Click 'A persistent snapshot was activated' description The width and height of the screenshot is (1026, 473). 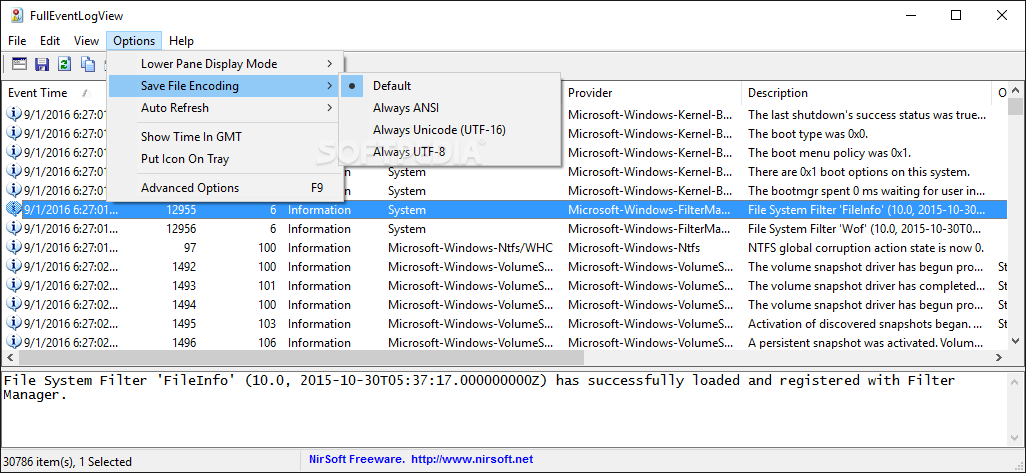865,343
